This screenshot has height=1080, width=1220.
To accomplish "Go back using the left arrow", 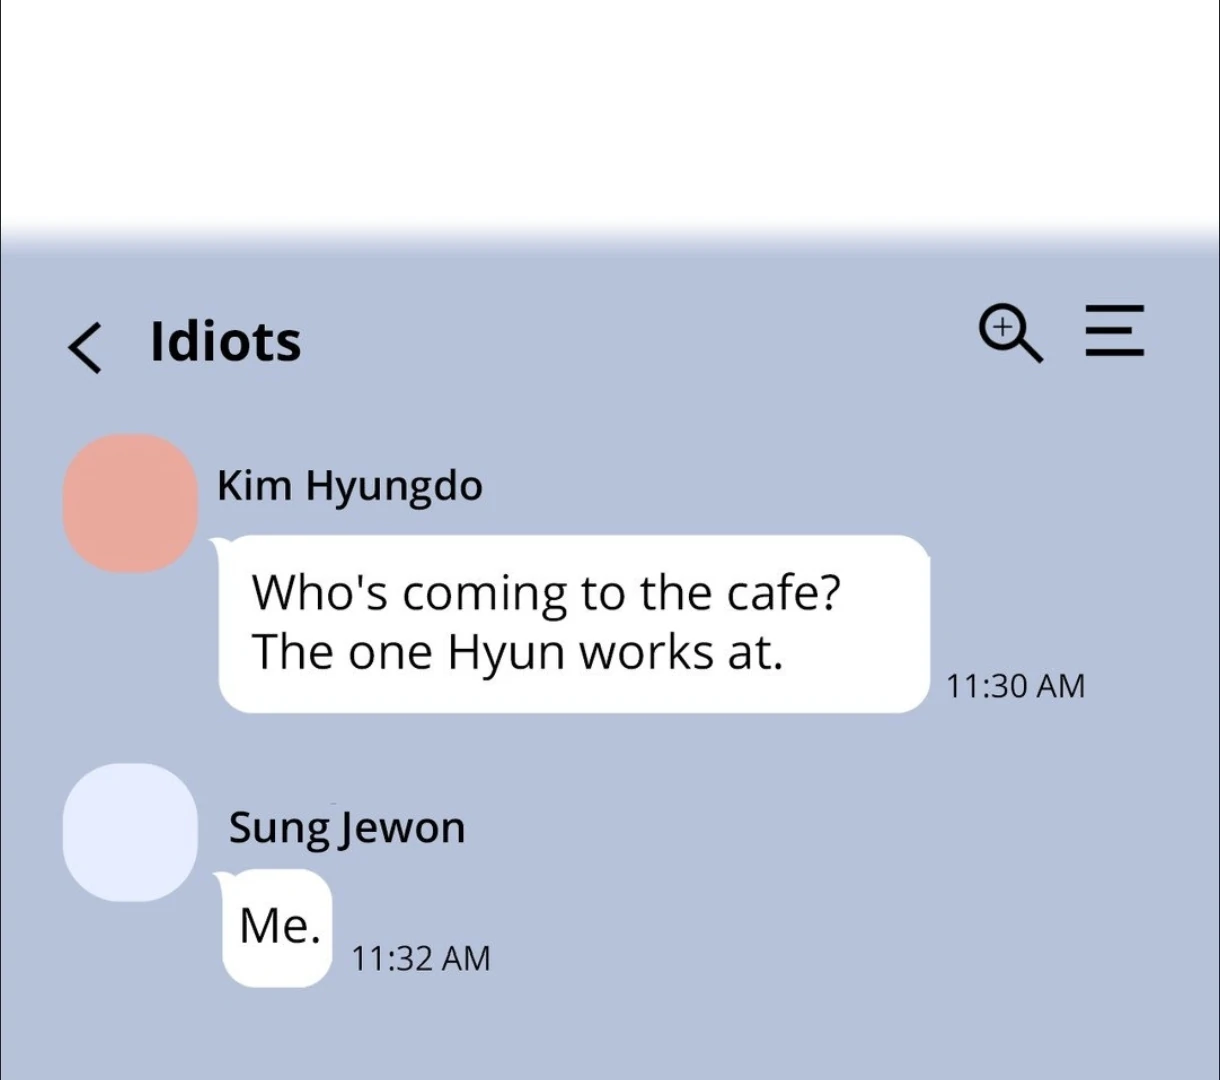I will click(x=86, y=347).
